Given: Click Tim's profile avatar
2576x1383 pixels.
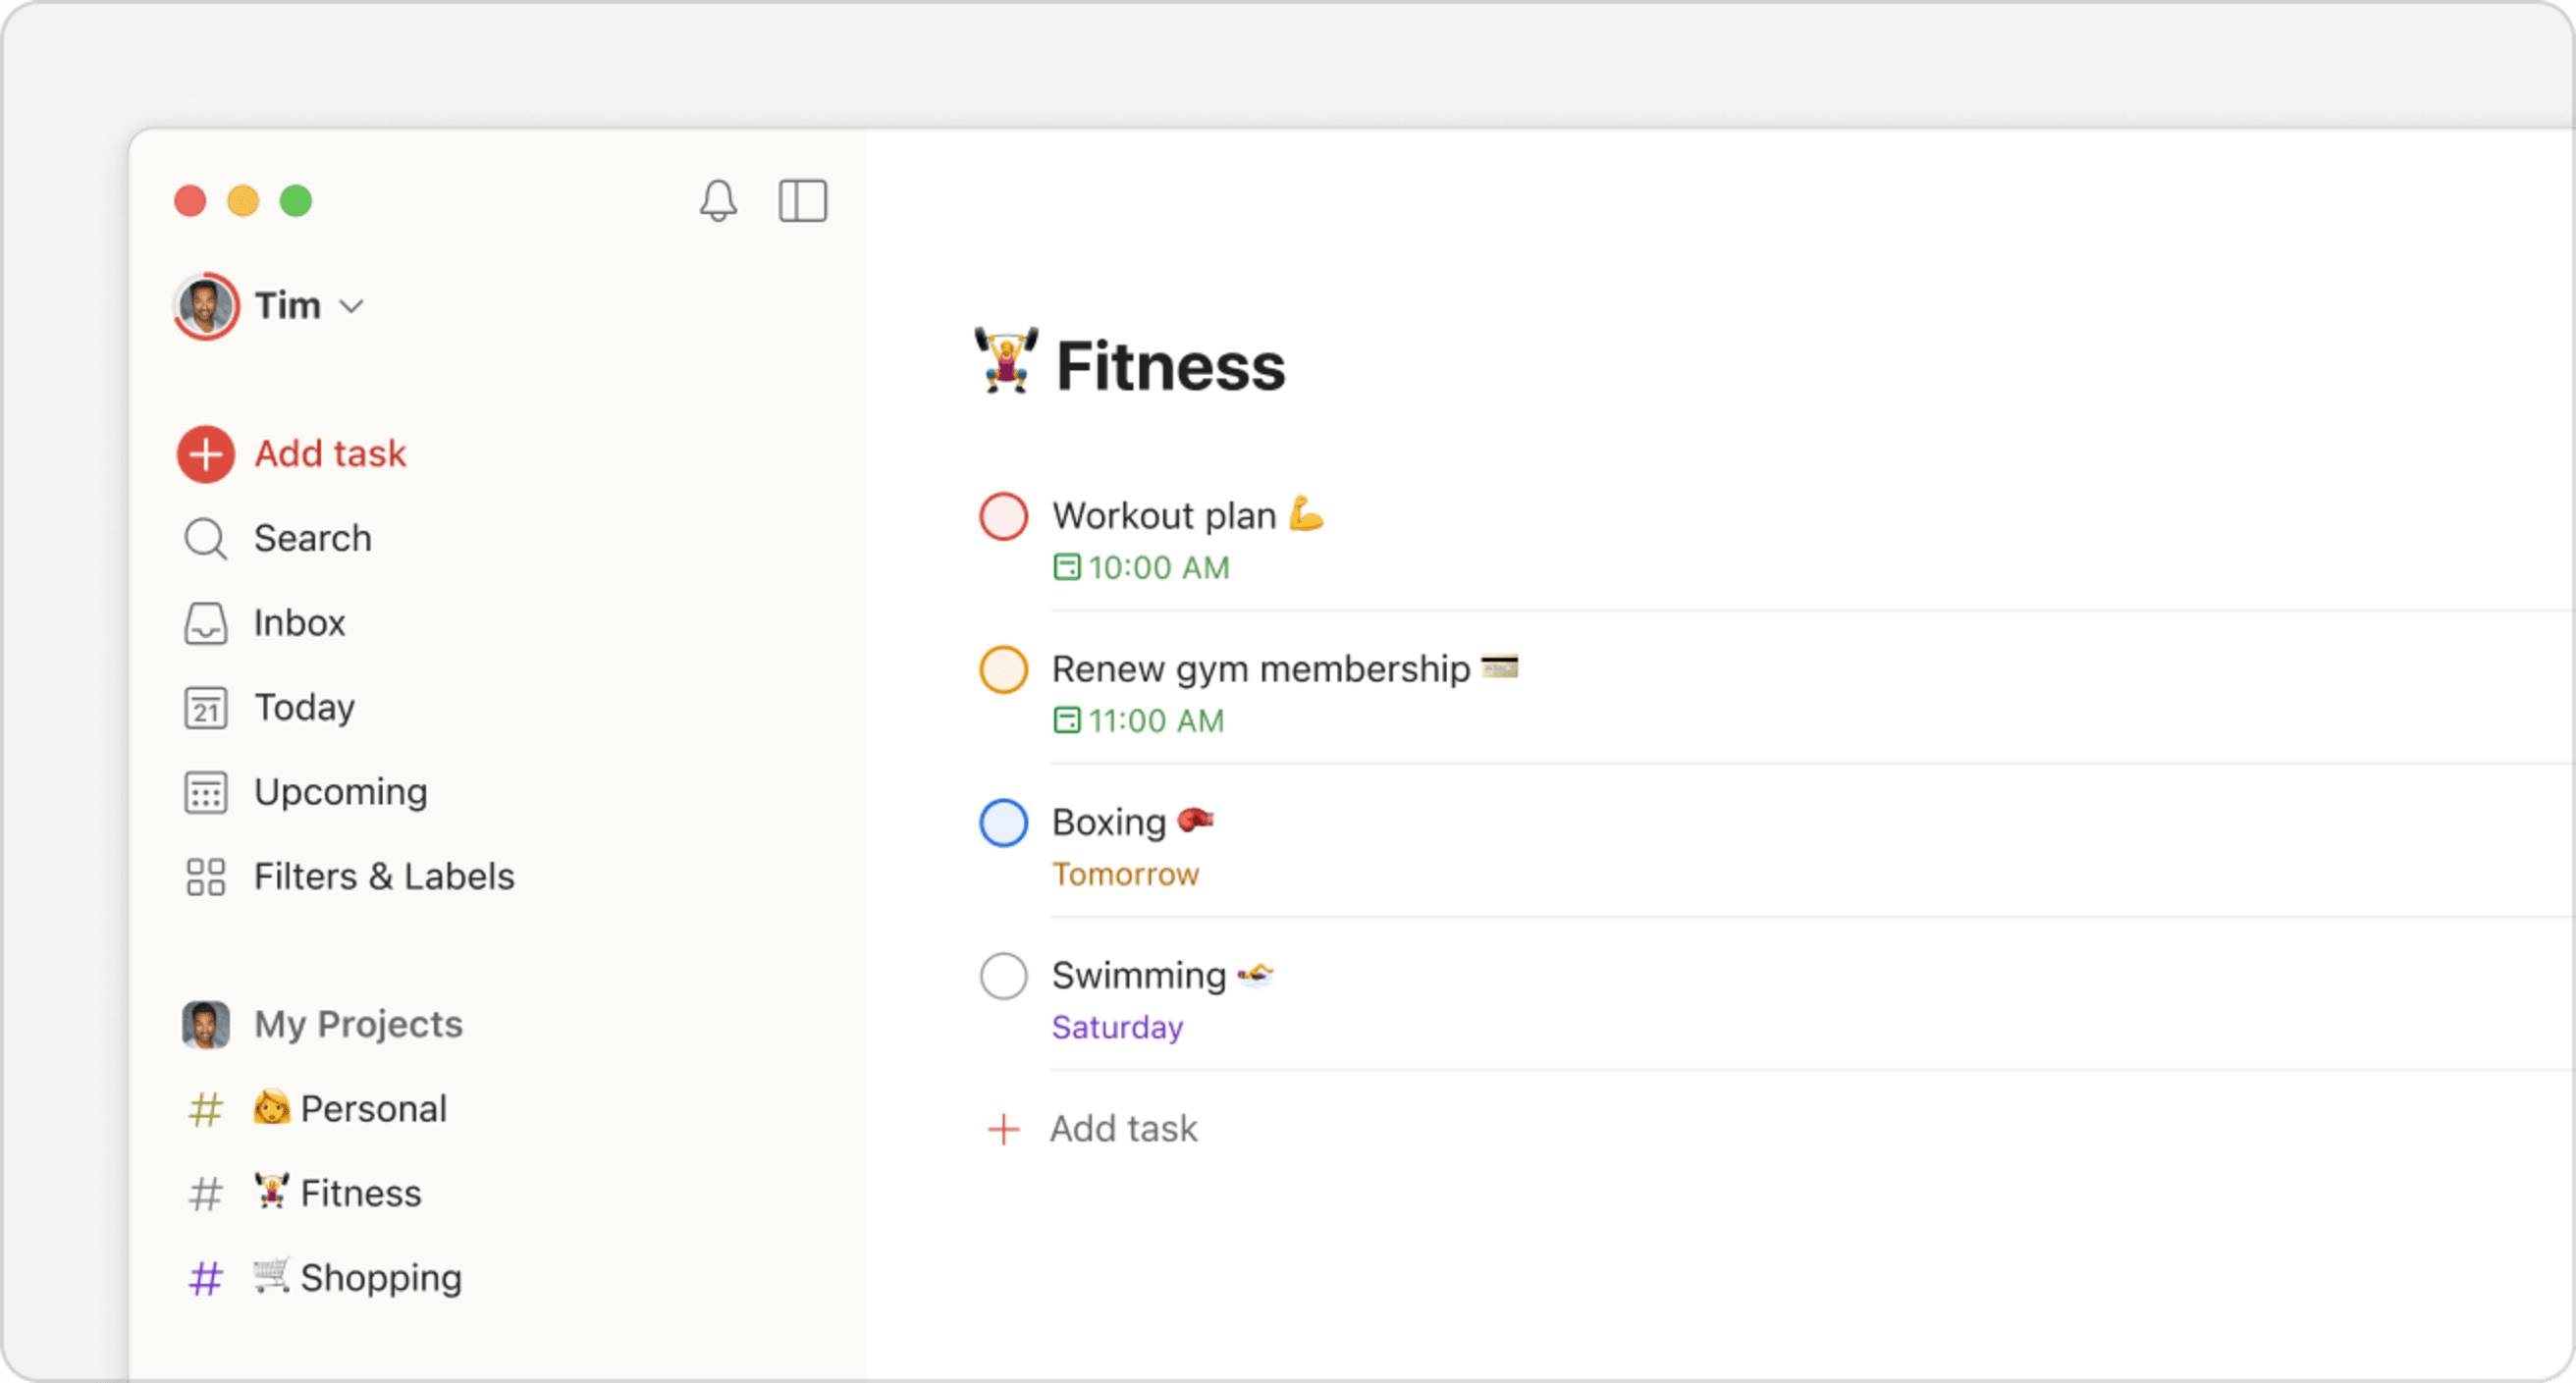Looking at the screenshot, I should 206,306.
